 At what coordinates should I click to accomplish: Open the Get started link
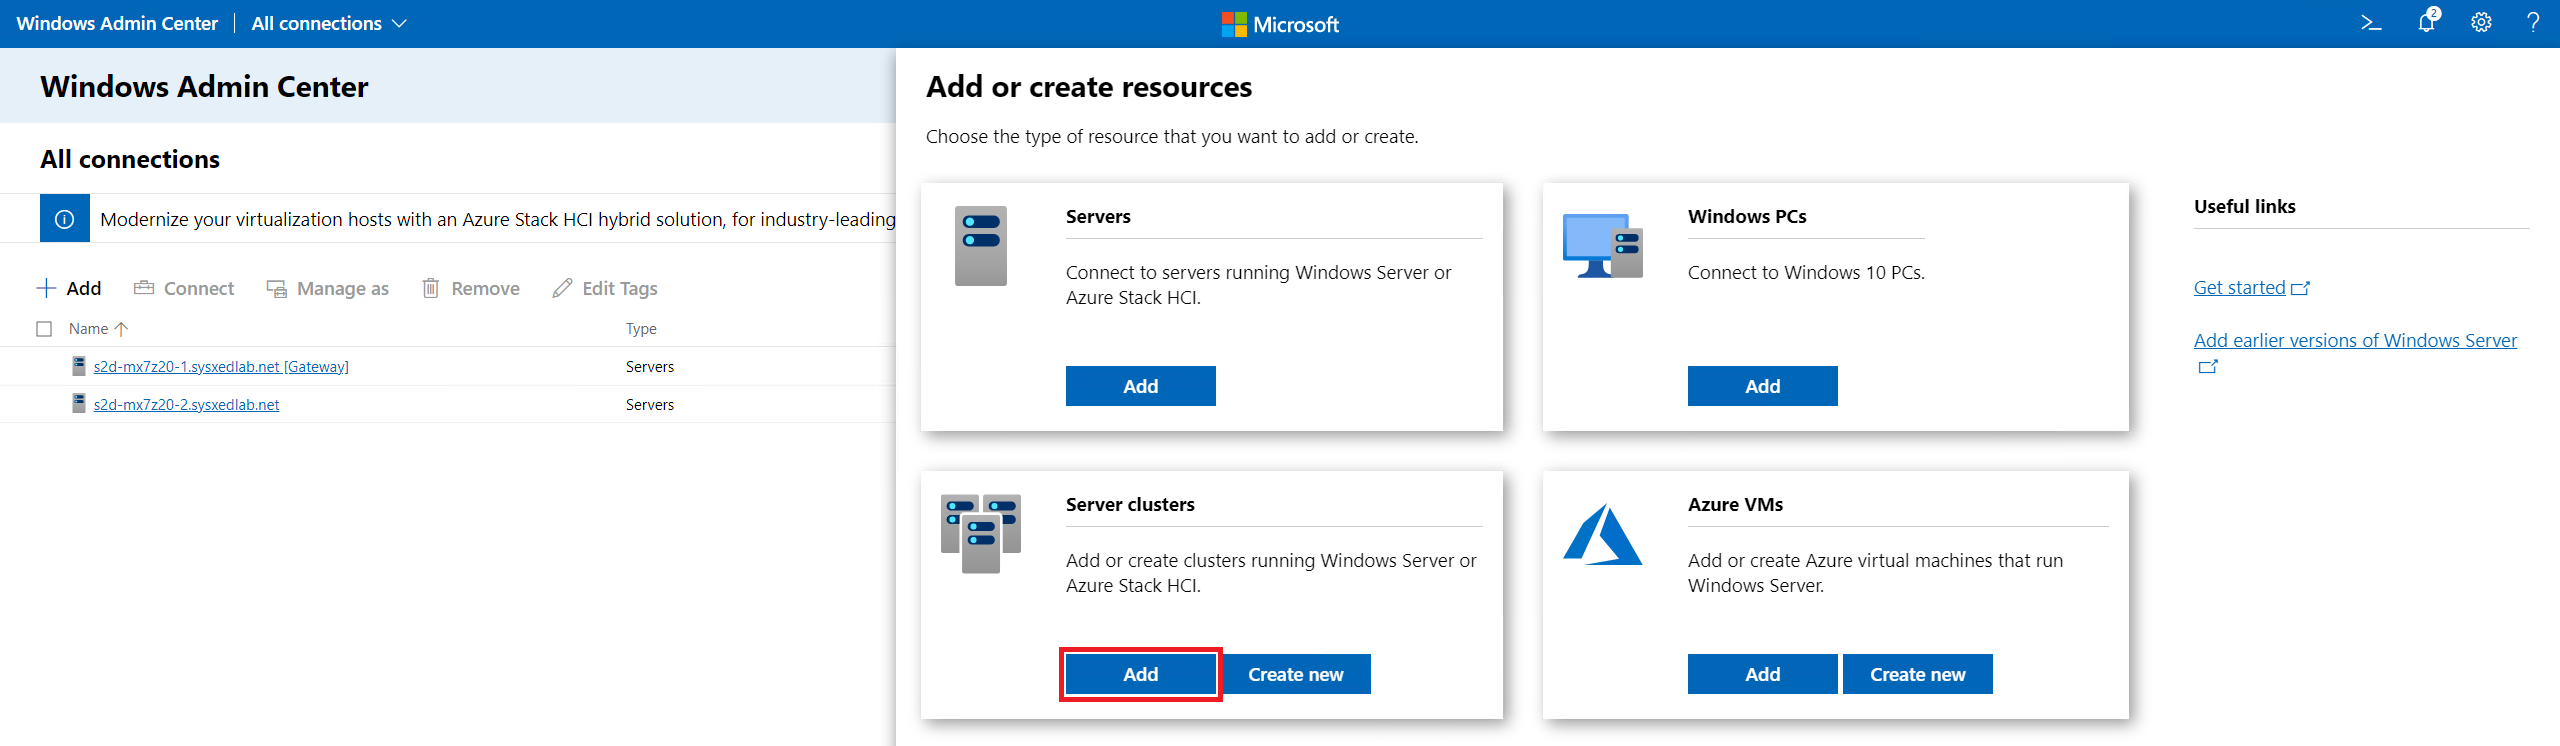point(2240,288)
